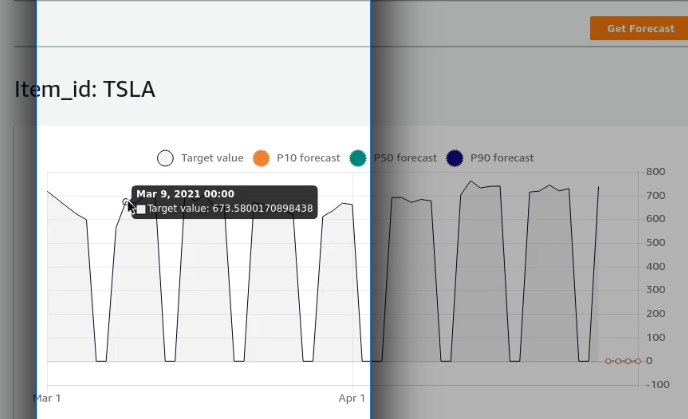The width and height of the screenshot is (688, 419).
Task: Click the Item_id: TSLA heading
Action: click(x=85, y=90)
